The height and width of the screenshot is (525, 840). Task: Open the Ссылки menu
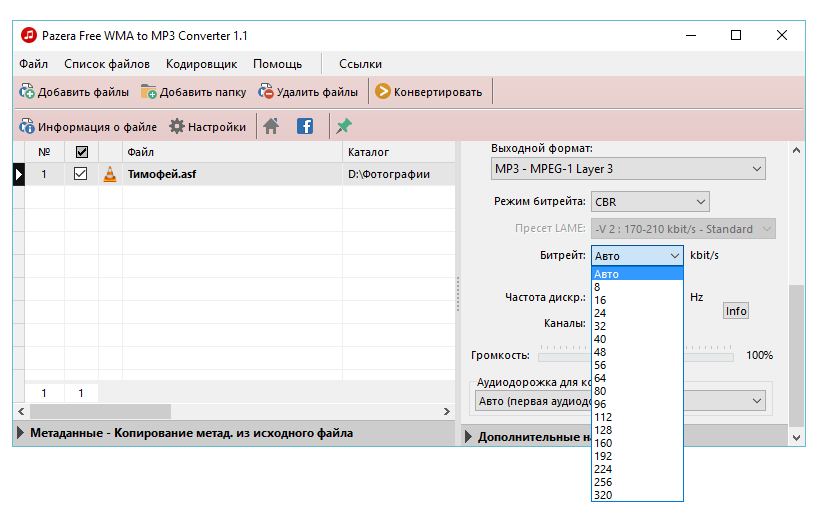tap(360, 64)
